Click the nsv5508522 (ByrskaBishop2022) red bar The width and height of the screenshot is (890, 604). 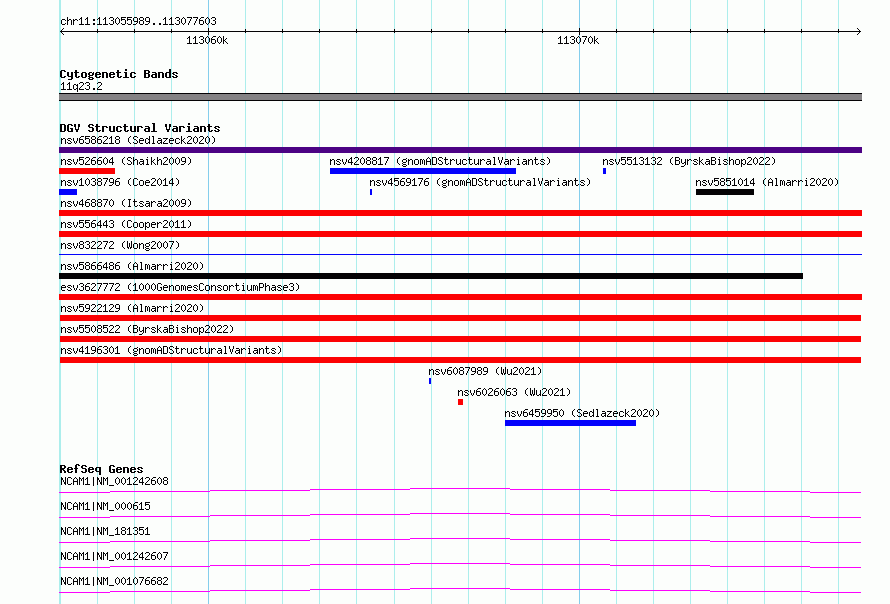[460, 339]
